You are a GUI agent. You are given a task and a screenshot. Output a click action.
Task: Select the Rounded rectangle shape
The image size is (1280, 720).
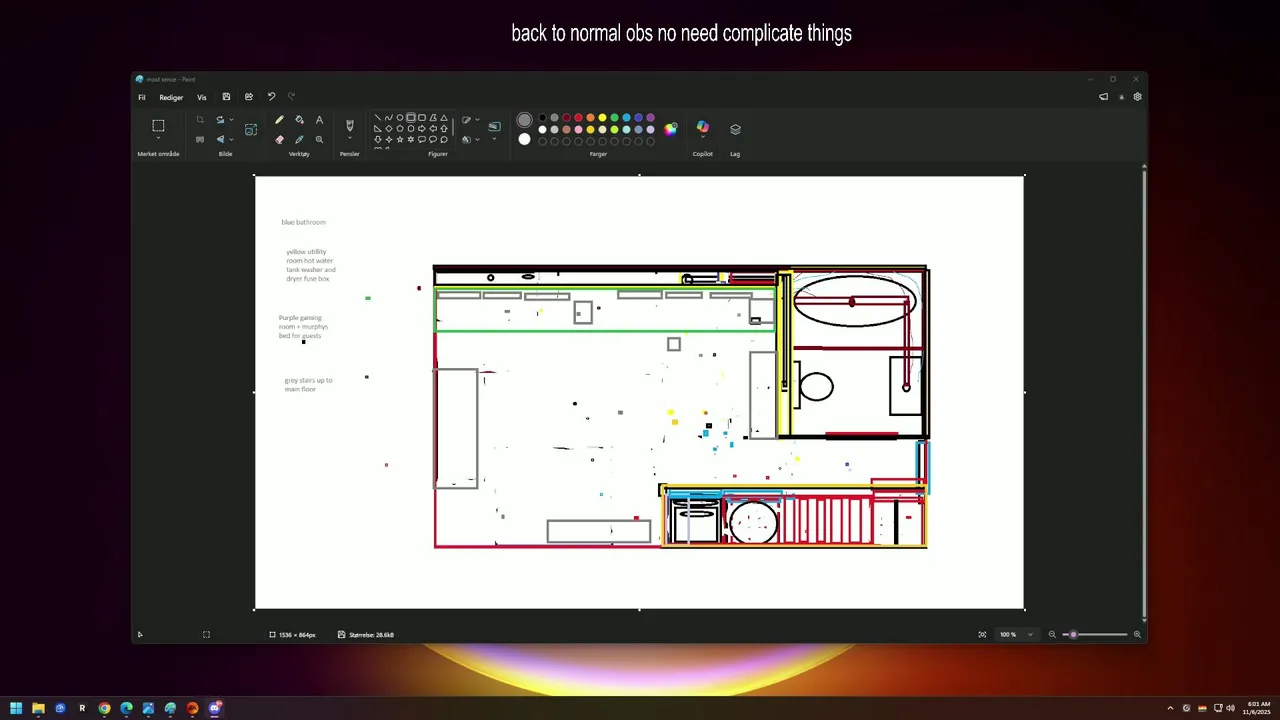(x=422, y=118)
